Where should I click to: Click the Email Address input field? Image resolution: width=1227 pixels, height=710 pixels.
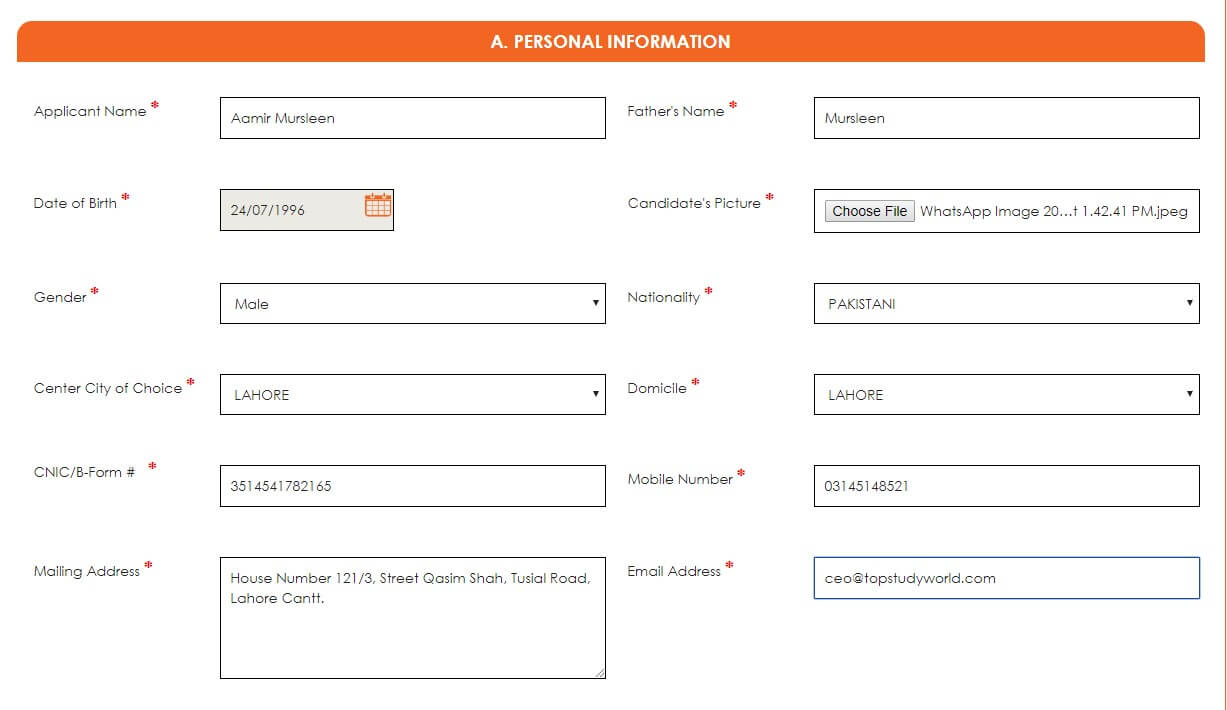[x=1006, y=578]
